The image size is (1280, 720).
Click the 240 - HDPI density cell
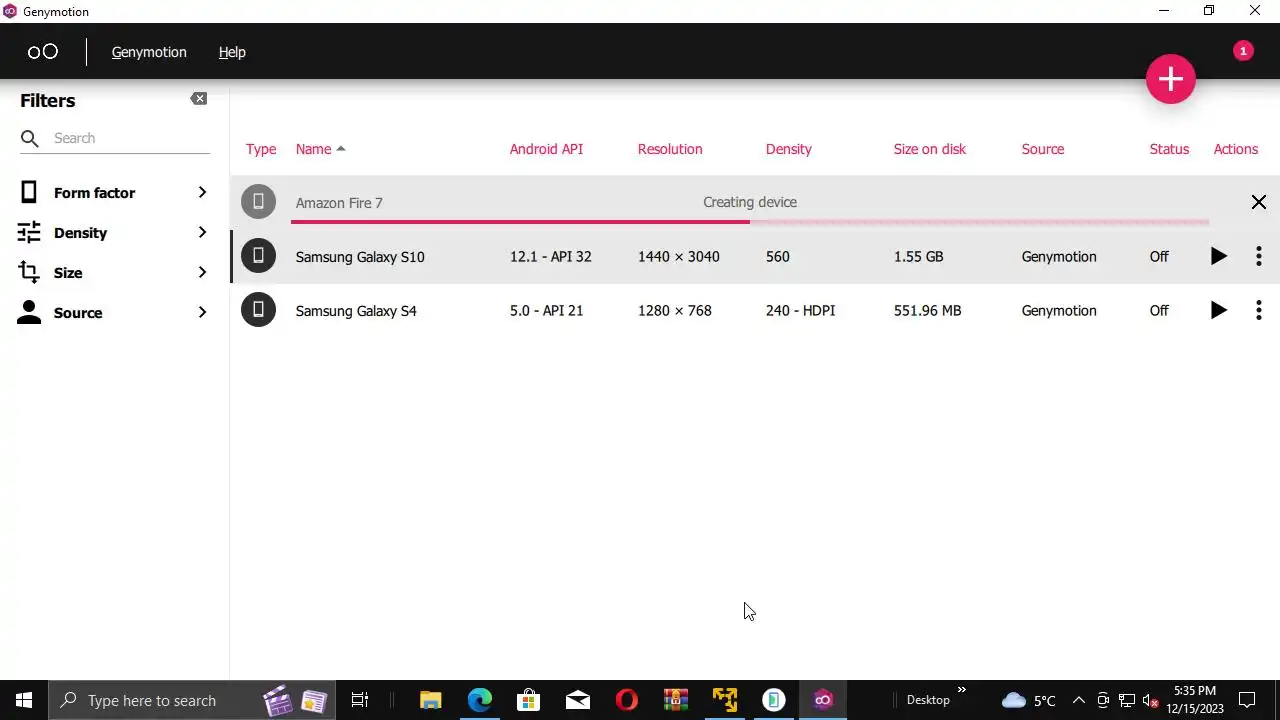point(800,311)
